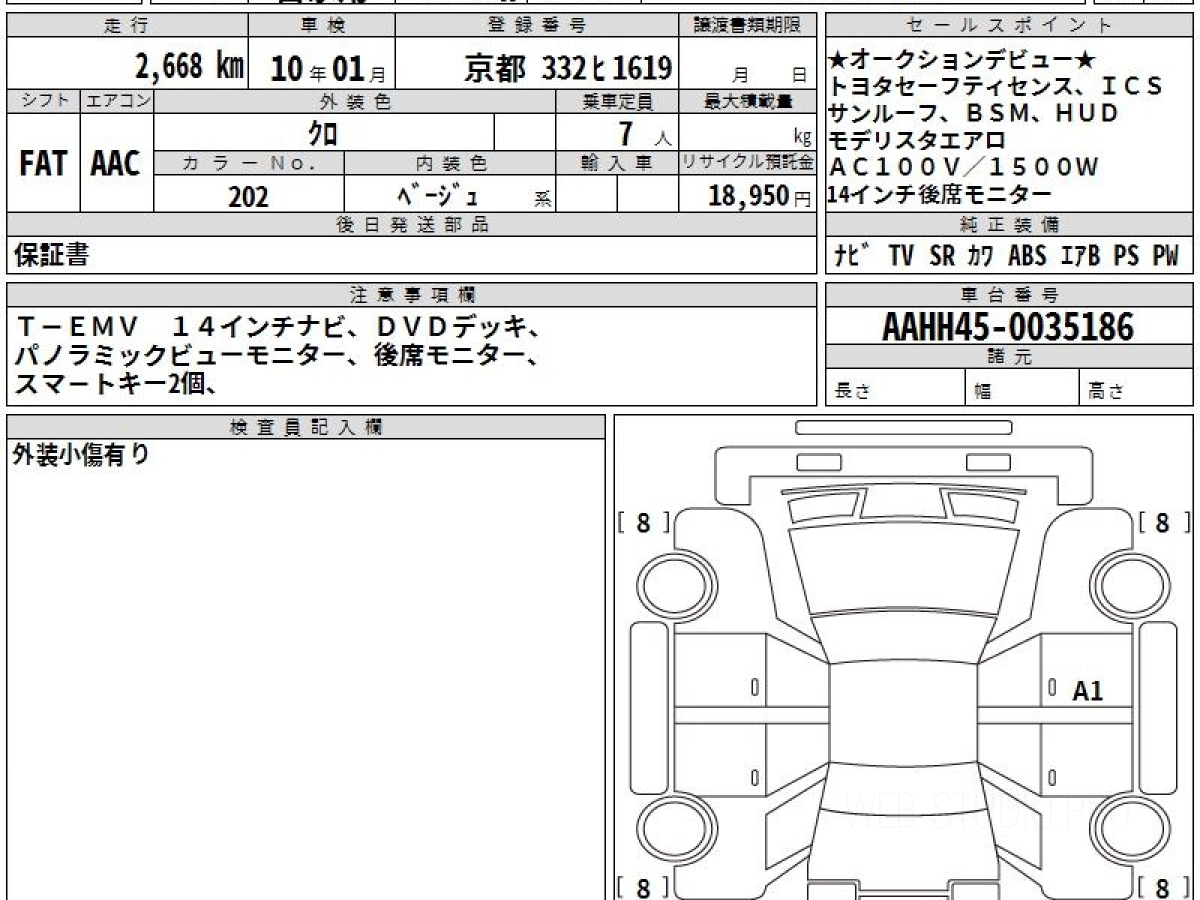Click the 輸入車 header

pyautogui.click(x=617, y=163)
